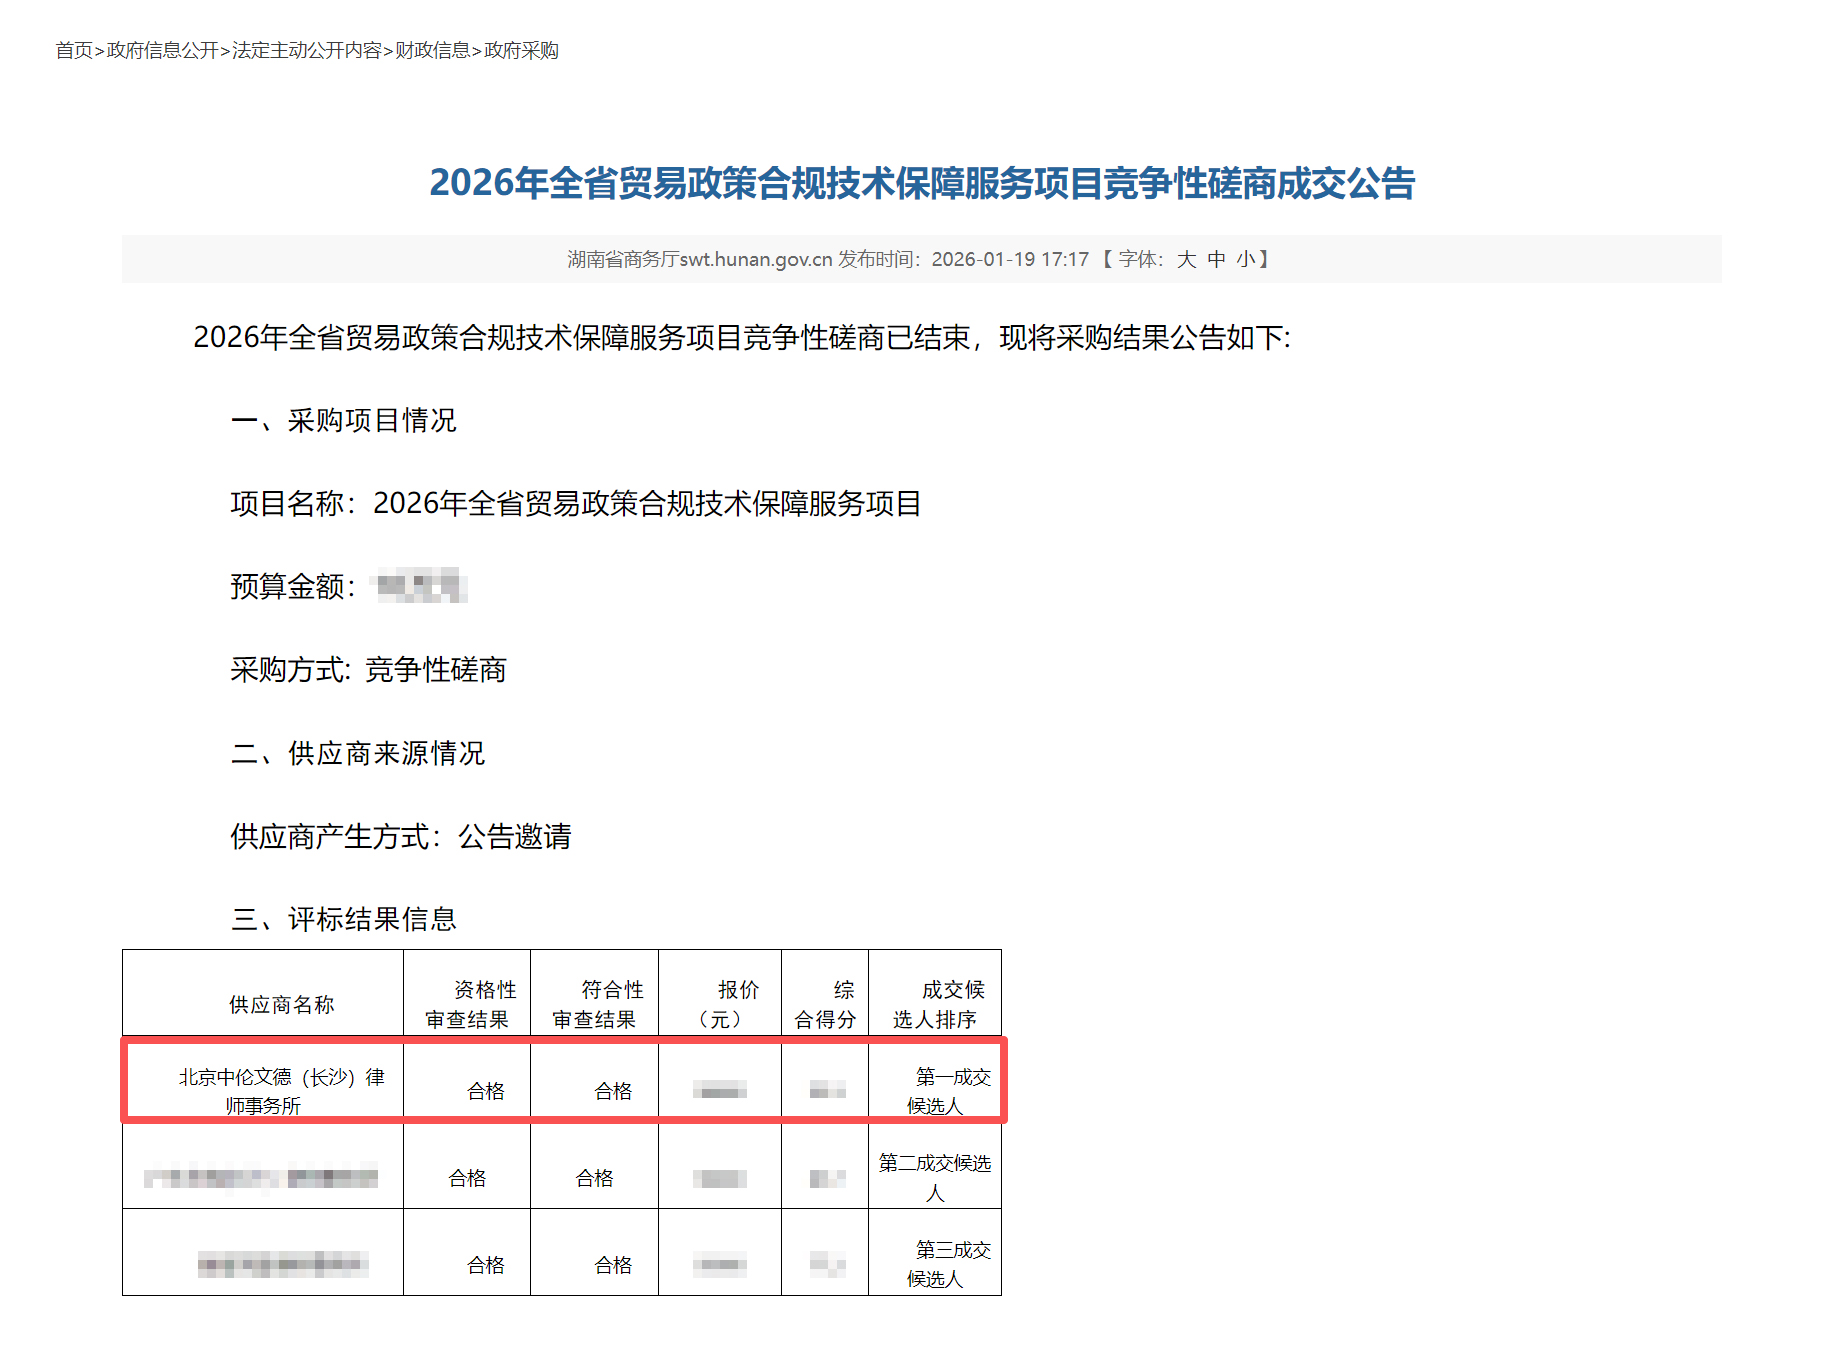The image size is (1846, 1350).
Task: Set font size to 大
Action: [x=1186, y=259]
